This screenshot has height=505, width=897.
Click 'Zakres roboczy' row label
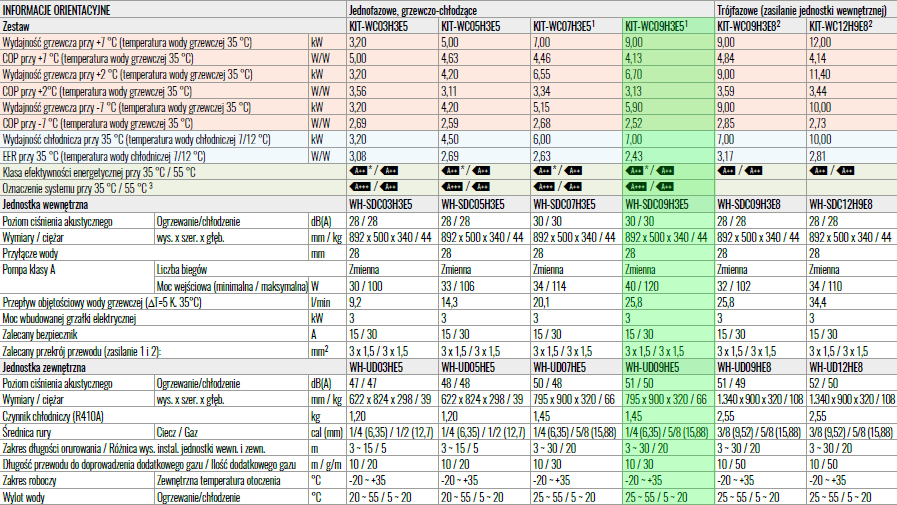pos(29,480)
